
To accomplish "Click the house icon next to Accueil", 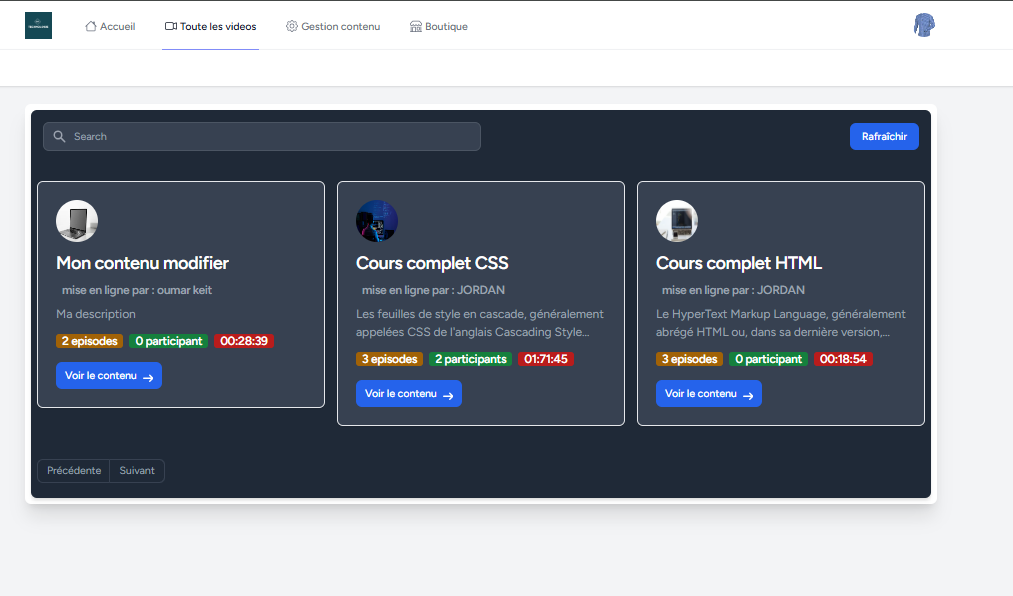I will 91,26.
